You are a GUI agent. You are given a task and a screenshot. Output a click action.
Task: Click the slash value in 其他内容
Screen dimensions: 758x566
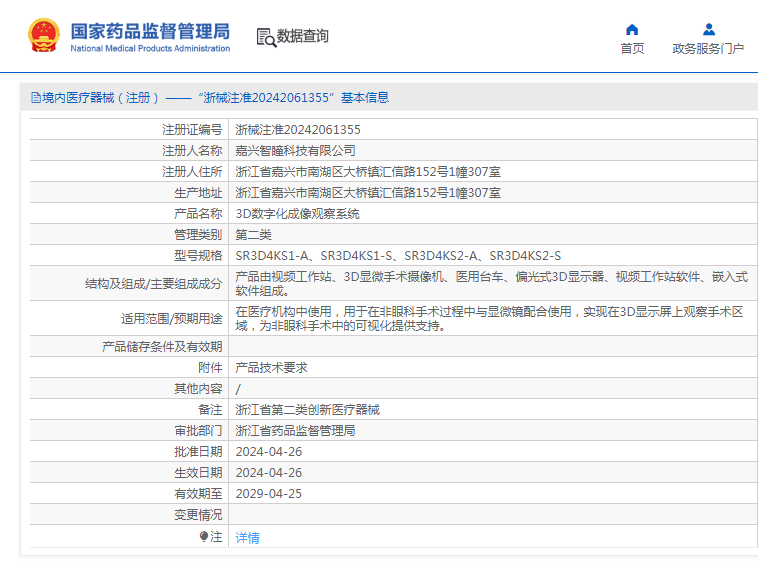238,389
